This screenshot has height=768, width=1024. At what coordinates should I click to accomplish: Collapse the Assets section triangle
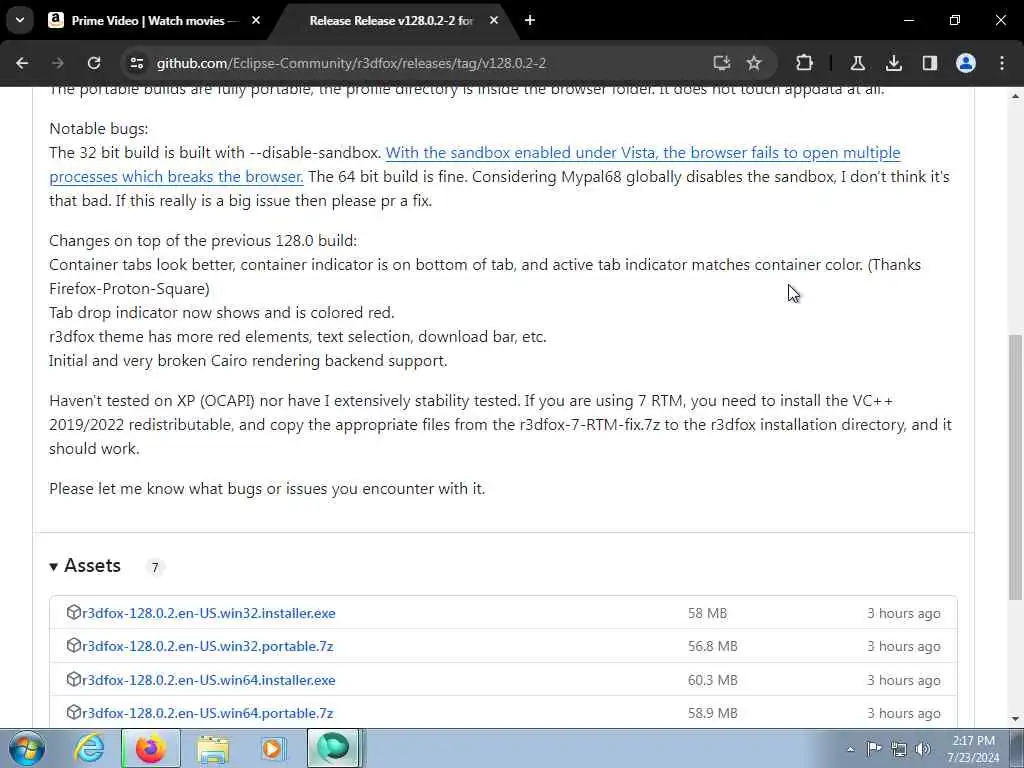click(54, 567)
